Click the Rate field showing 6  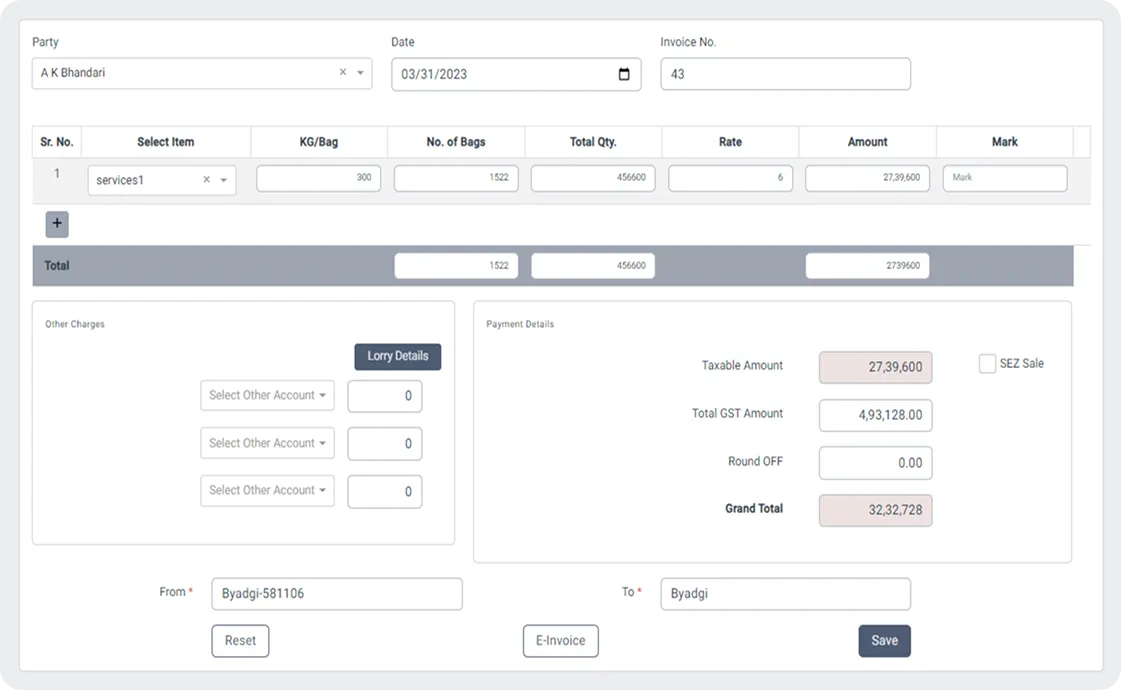click(730, 178)
